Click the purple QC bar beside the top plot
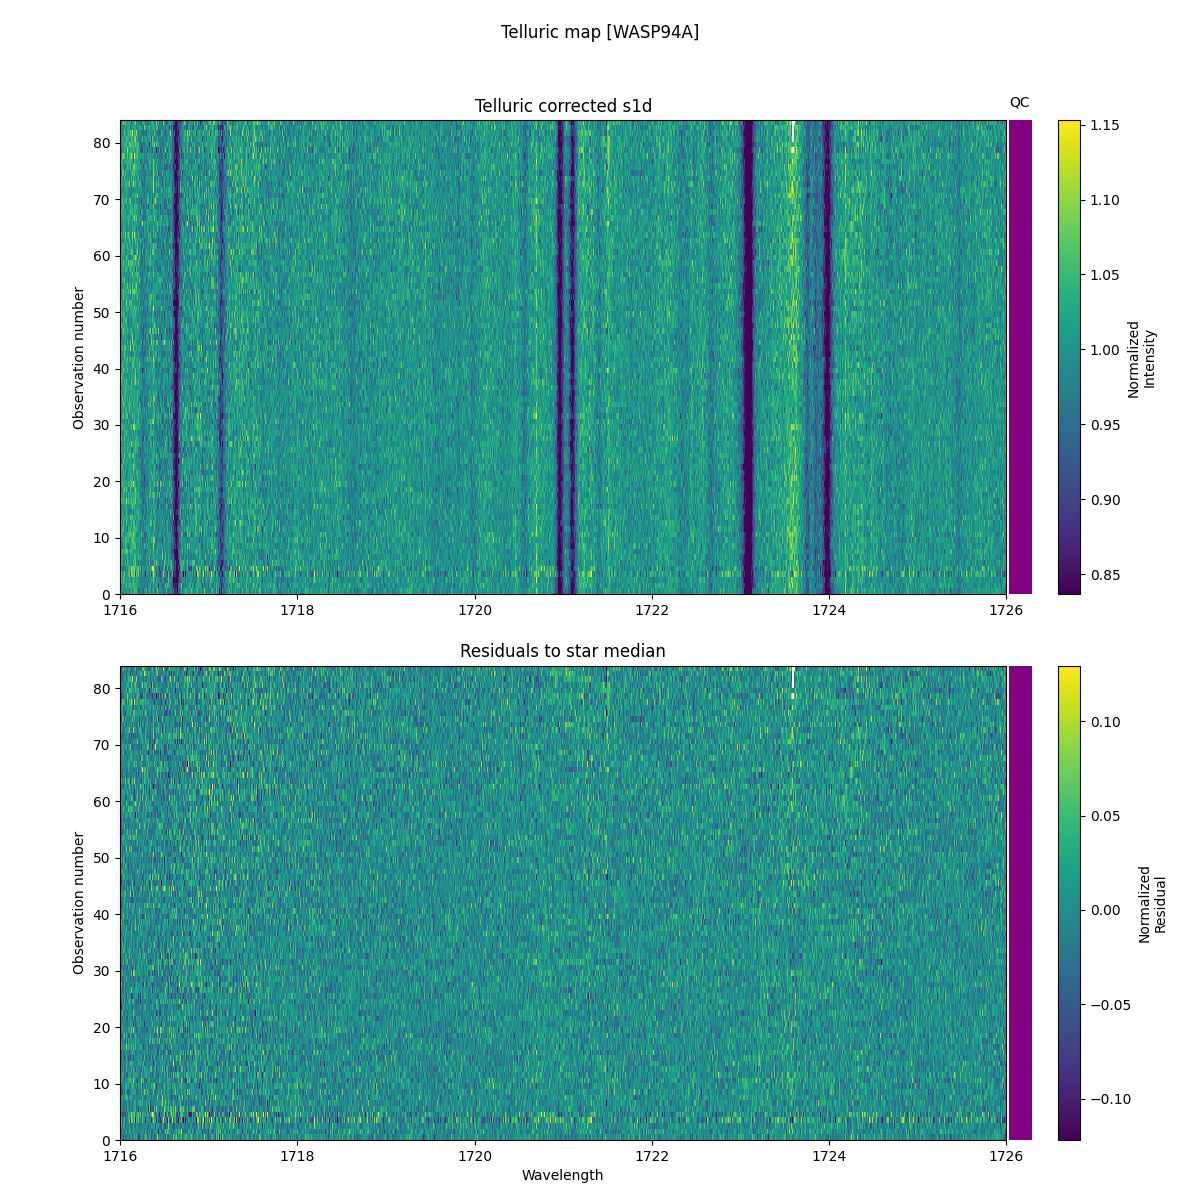 point(1020,357)
